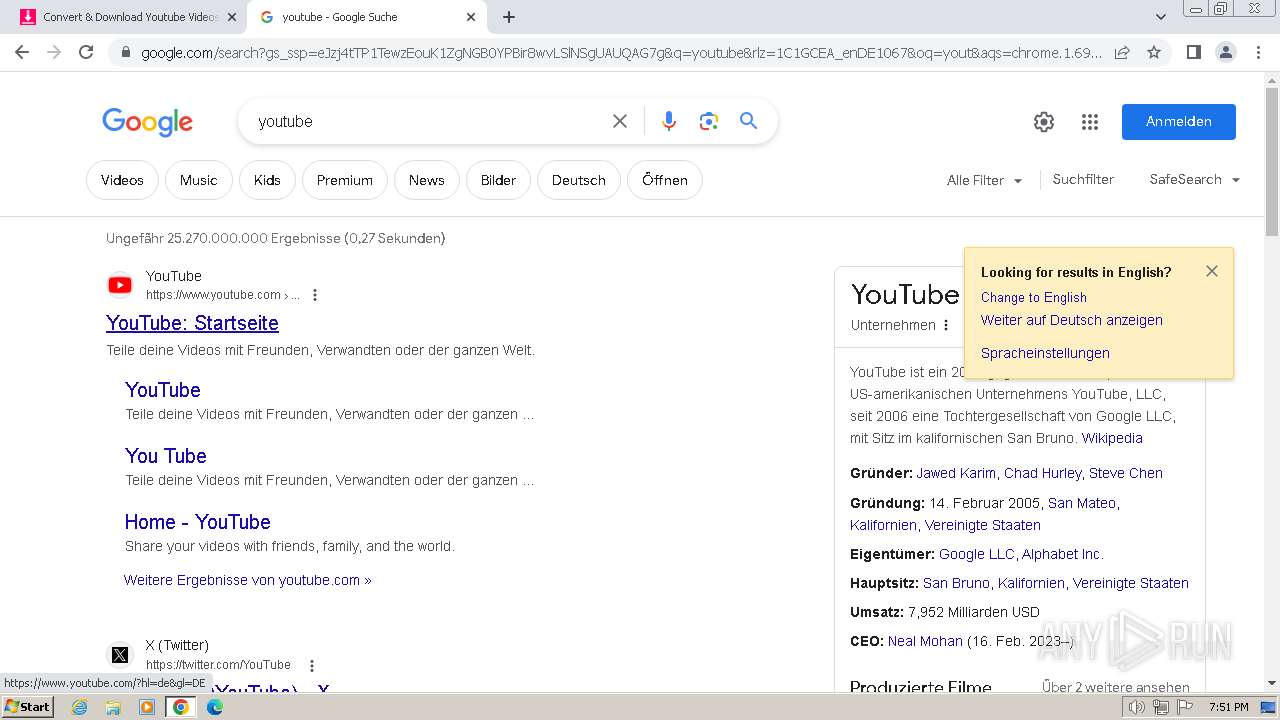Select the Music filter chip
The height and width of the screenshot is (720, 1280).
point(198,180)
